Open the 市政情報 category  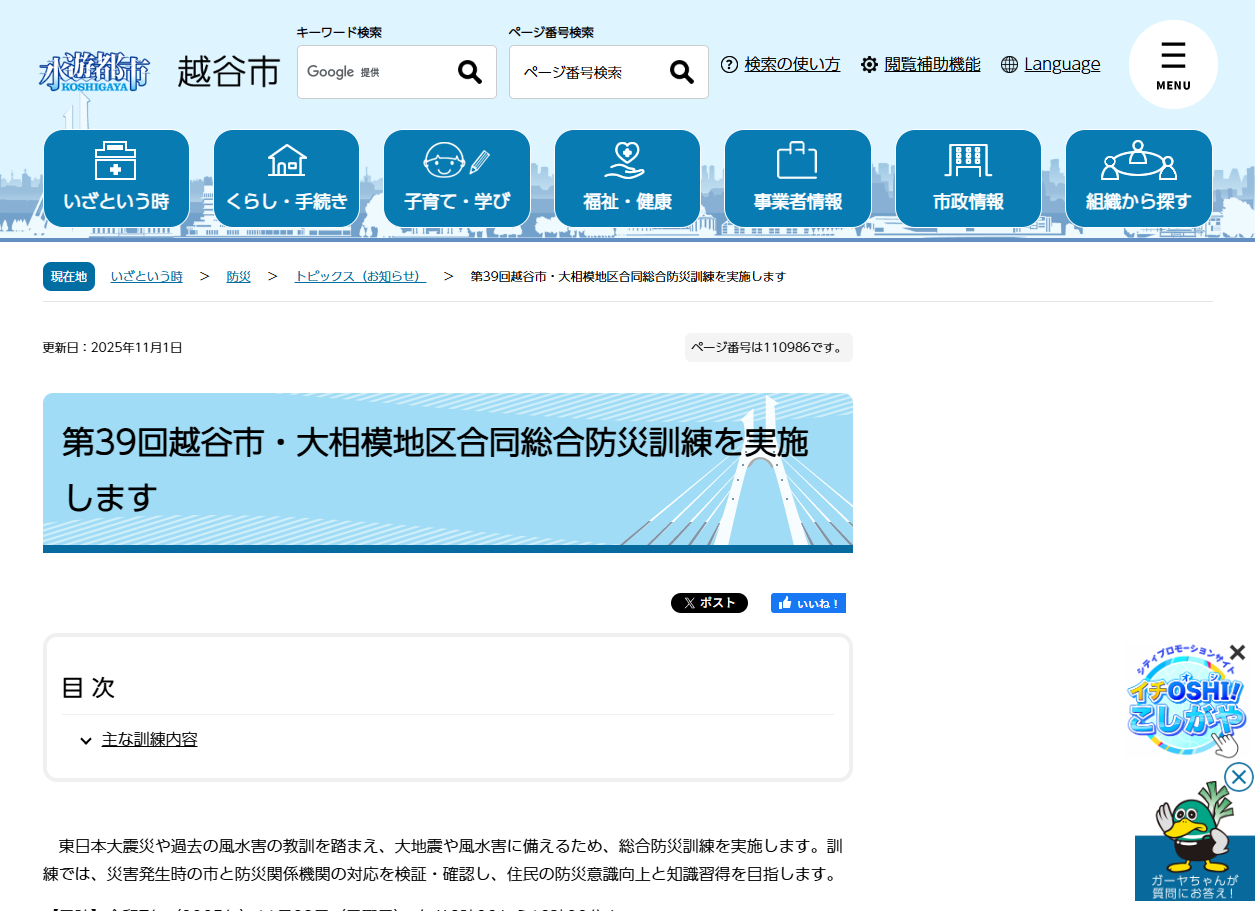pos(968,179)
